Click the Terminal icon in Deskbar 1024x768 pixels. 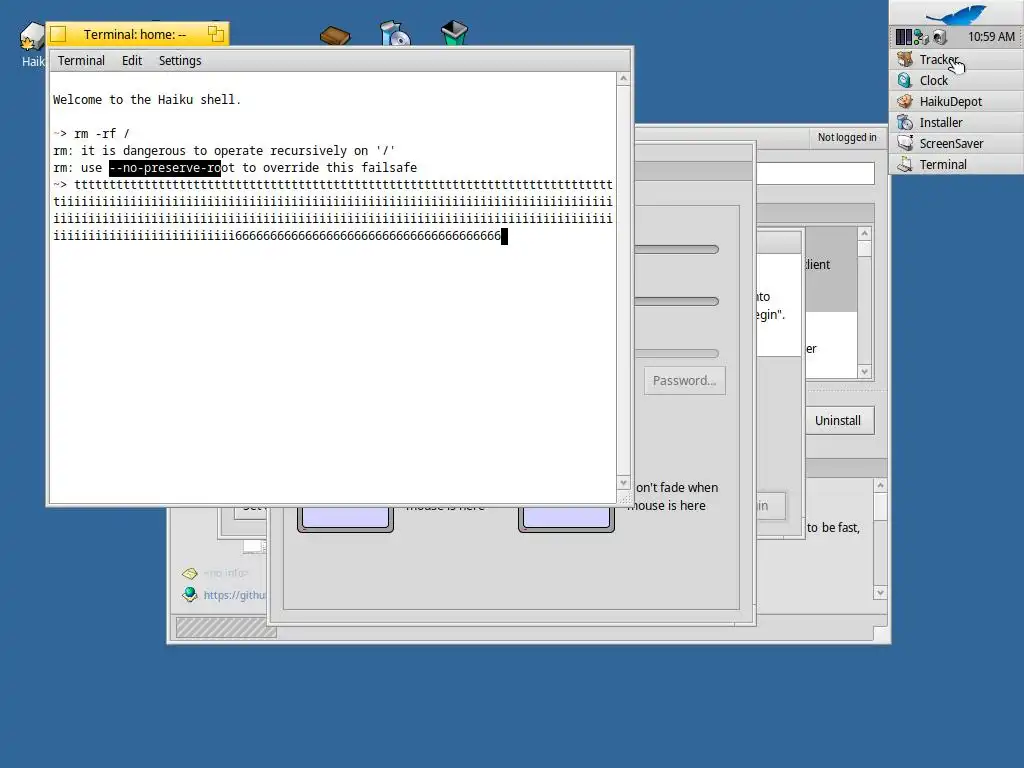pyautogui.click(x=904, y=164)
